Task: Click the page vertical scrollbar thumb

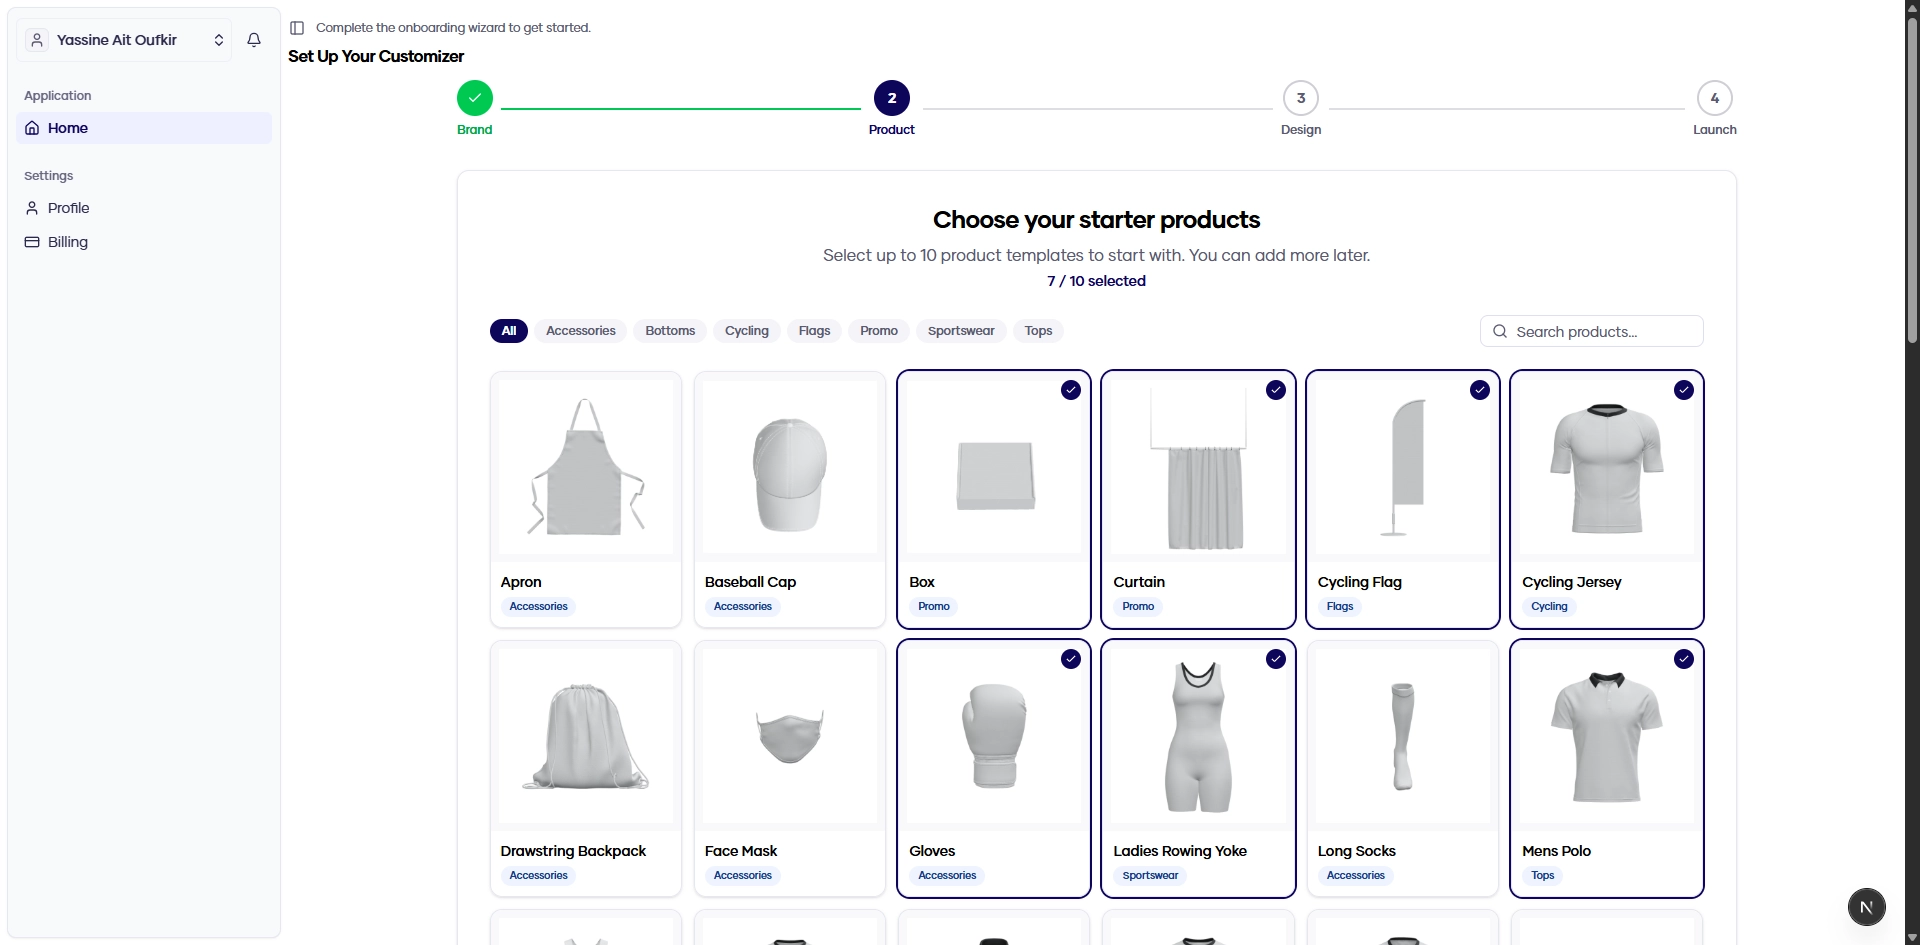Action: click(1912, 182)
